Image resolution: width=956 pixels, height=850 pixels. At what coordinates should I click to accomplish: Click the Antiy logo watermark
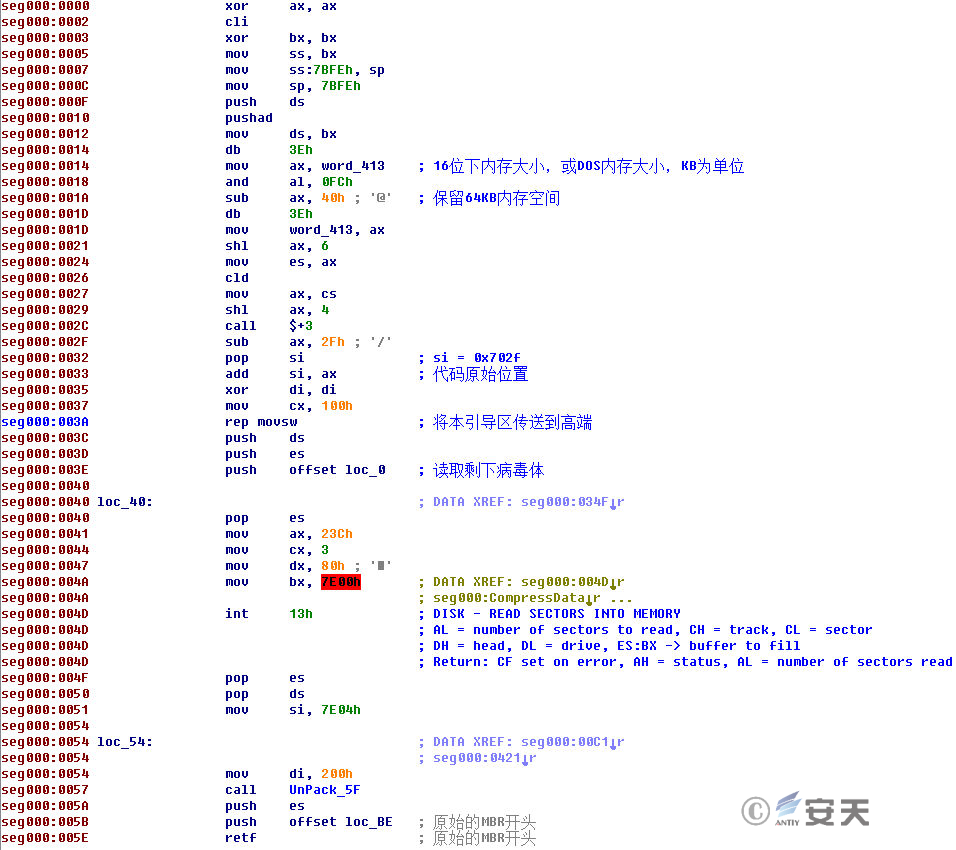coord(822,810)
